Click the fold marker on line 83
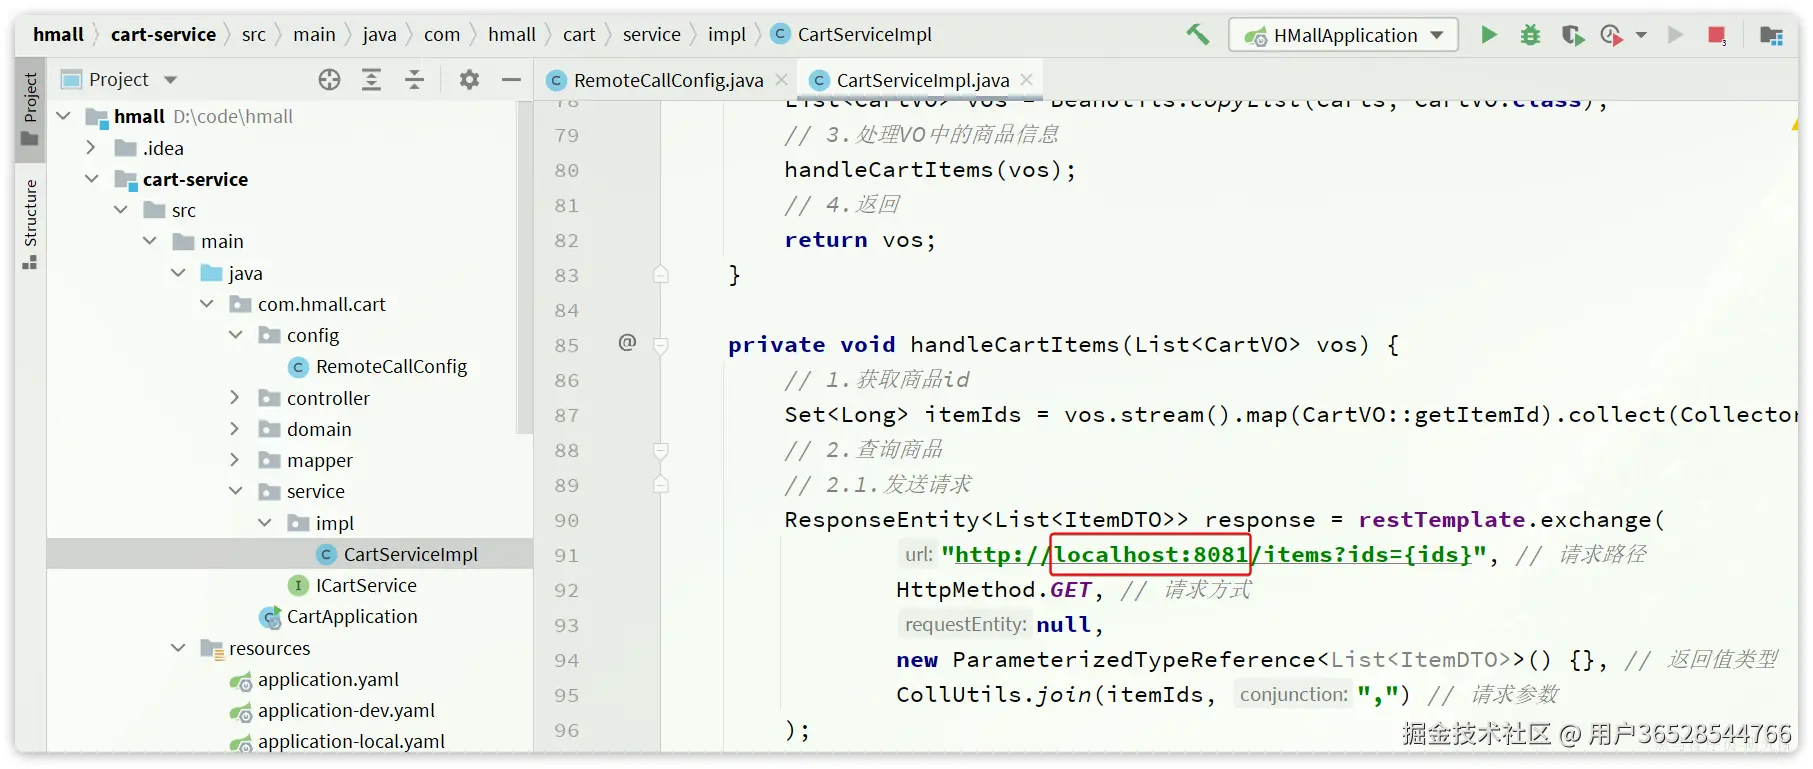Image resolution: width=1813 pixels, height=769 pixels. 661,274
